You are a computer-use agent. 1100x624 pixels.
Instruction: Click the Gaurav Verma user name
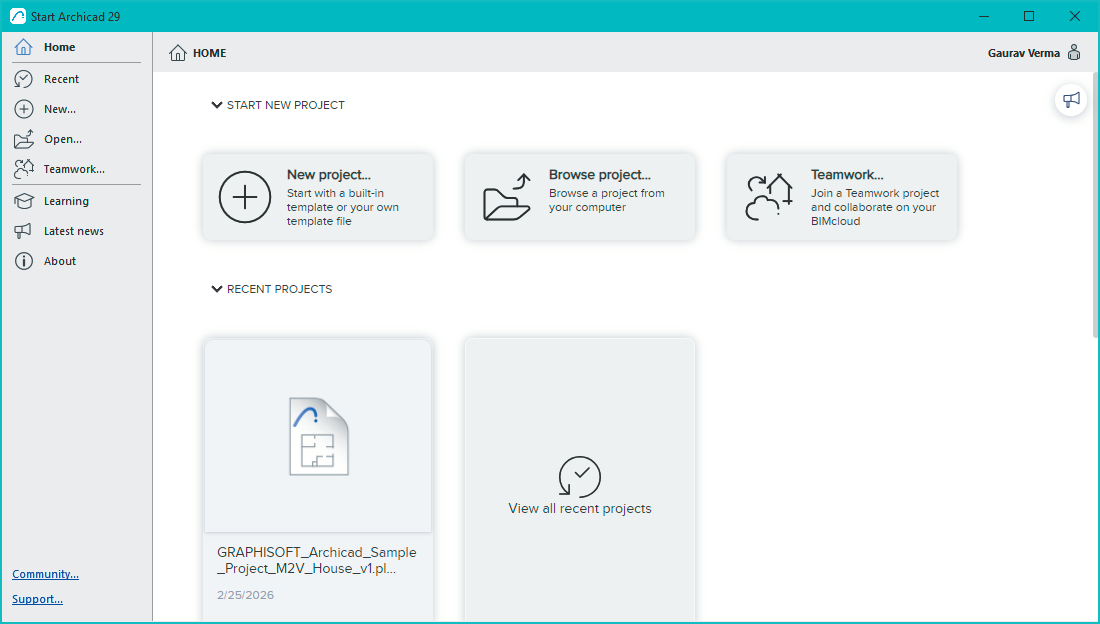pyautogui.click(x=1024, y=53)
